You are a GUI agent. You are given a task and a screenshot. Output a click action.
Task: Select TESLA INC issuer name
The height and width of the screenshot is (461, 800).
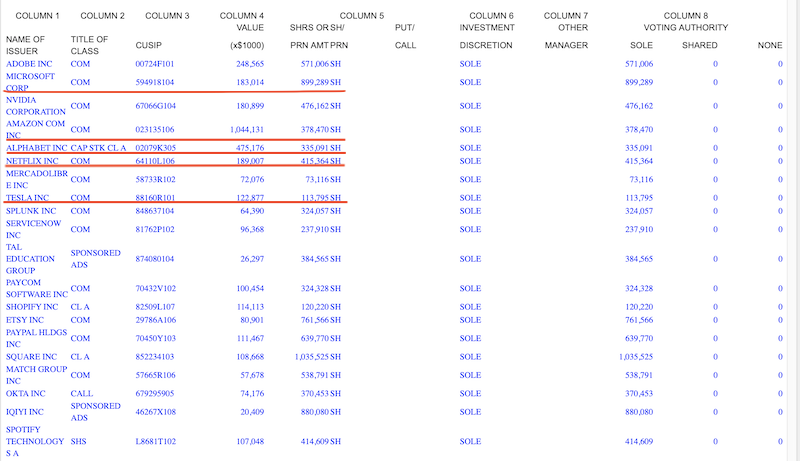click(x=28, y=197)
